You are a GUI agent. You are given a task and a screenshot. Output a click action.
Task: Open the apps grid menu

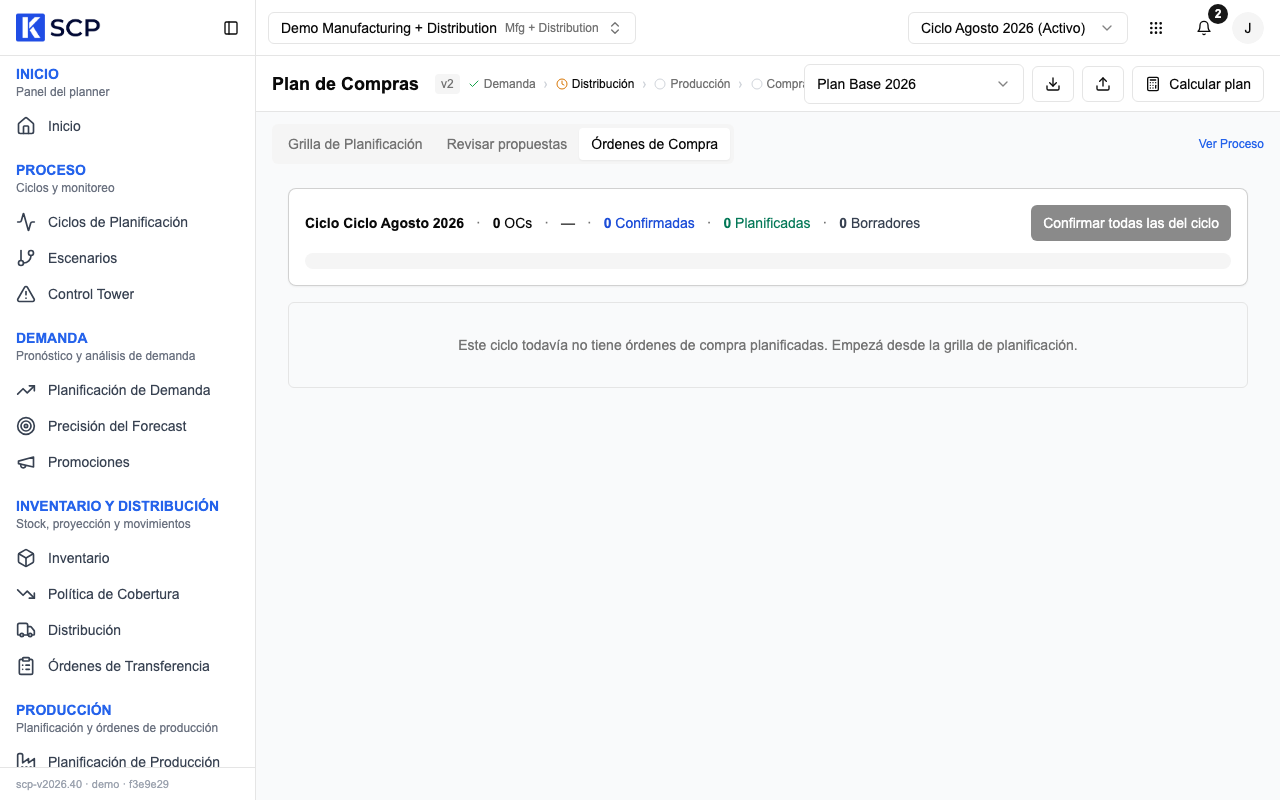point(1156,28)
